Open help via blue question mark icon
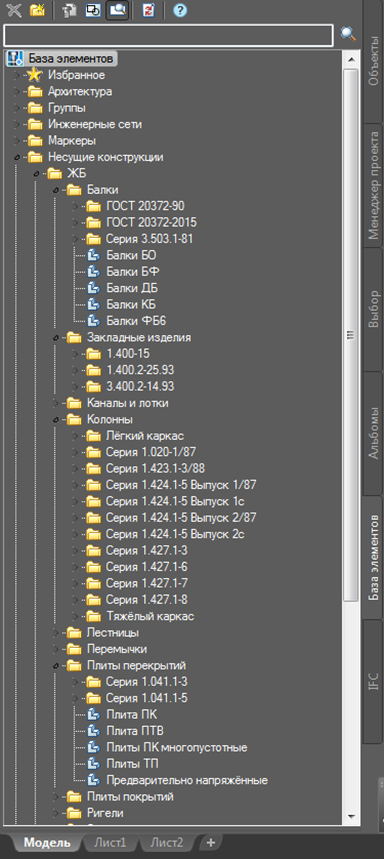The image size is (384, 859). 180,10
